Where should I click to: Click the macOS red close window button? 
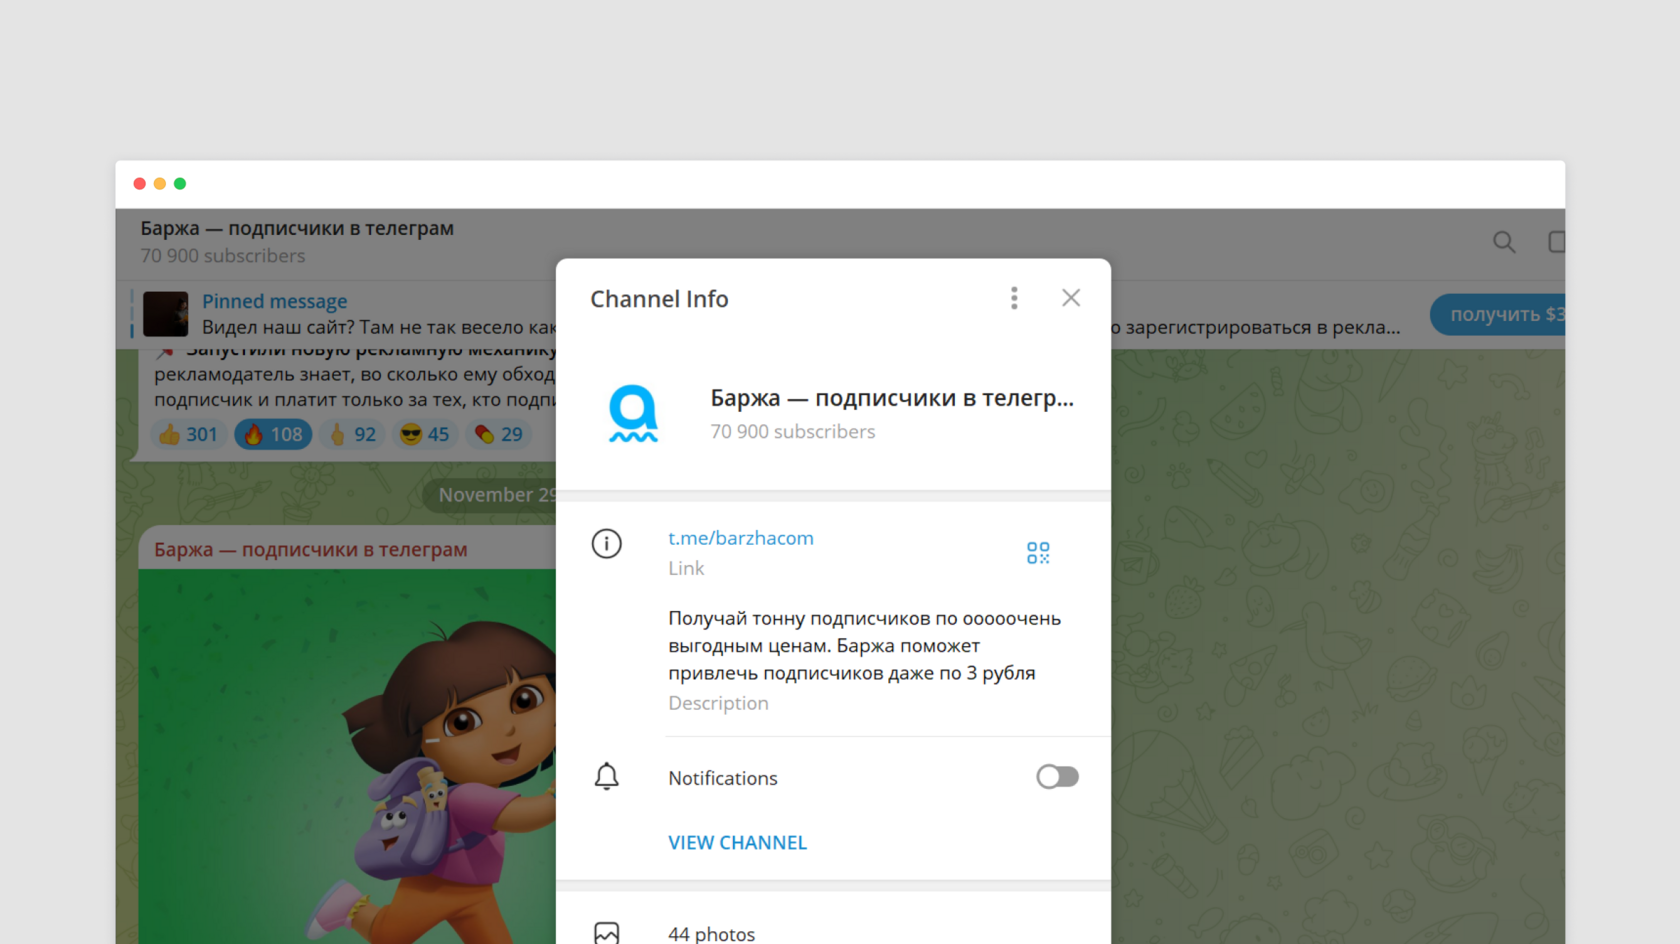140,184
